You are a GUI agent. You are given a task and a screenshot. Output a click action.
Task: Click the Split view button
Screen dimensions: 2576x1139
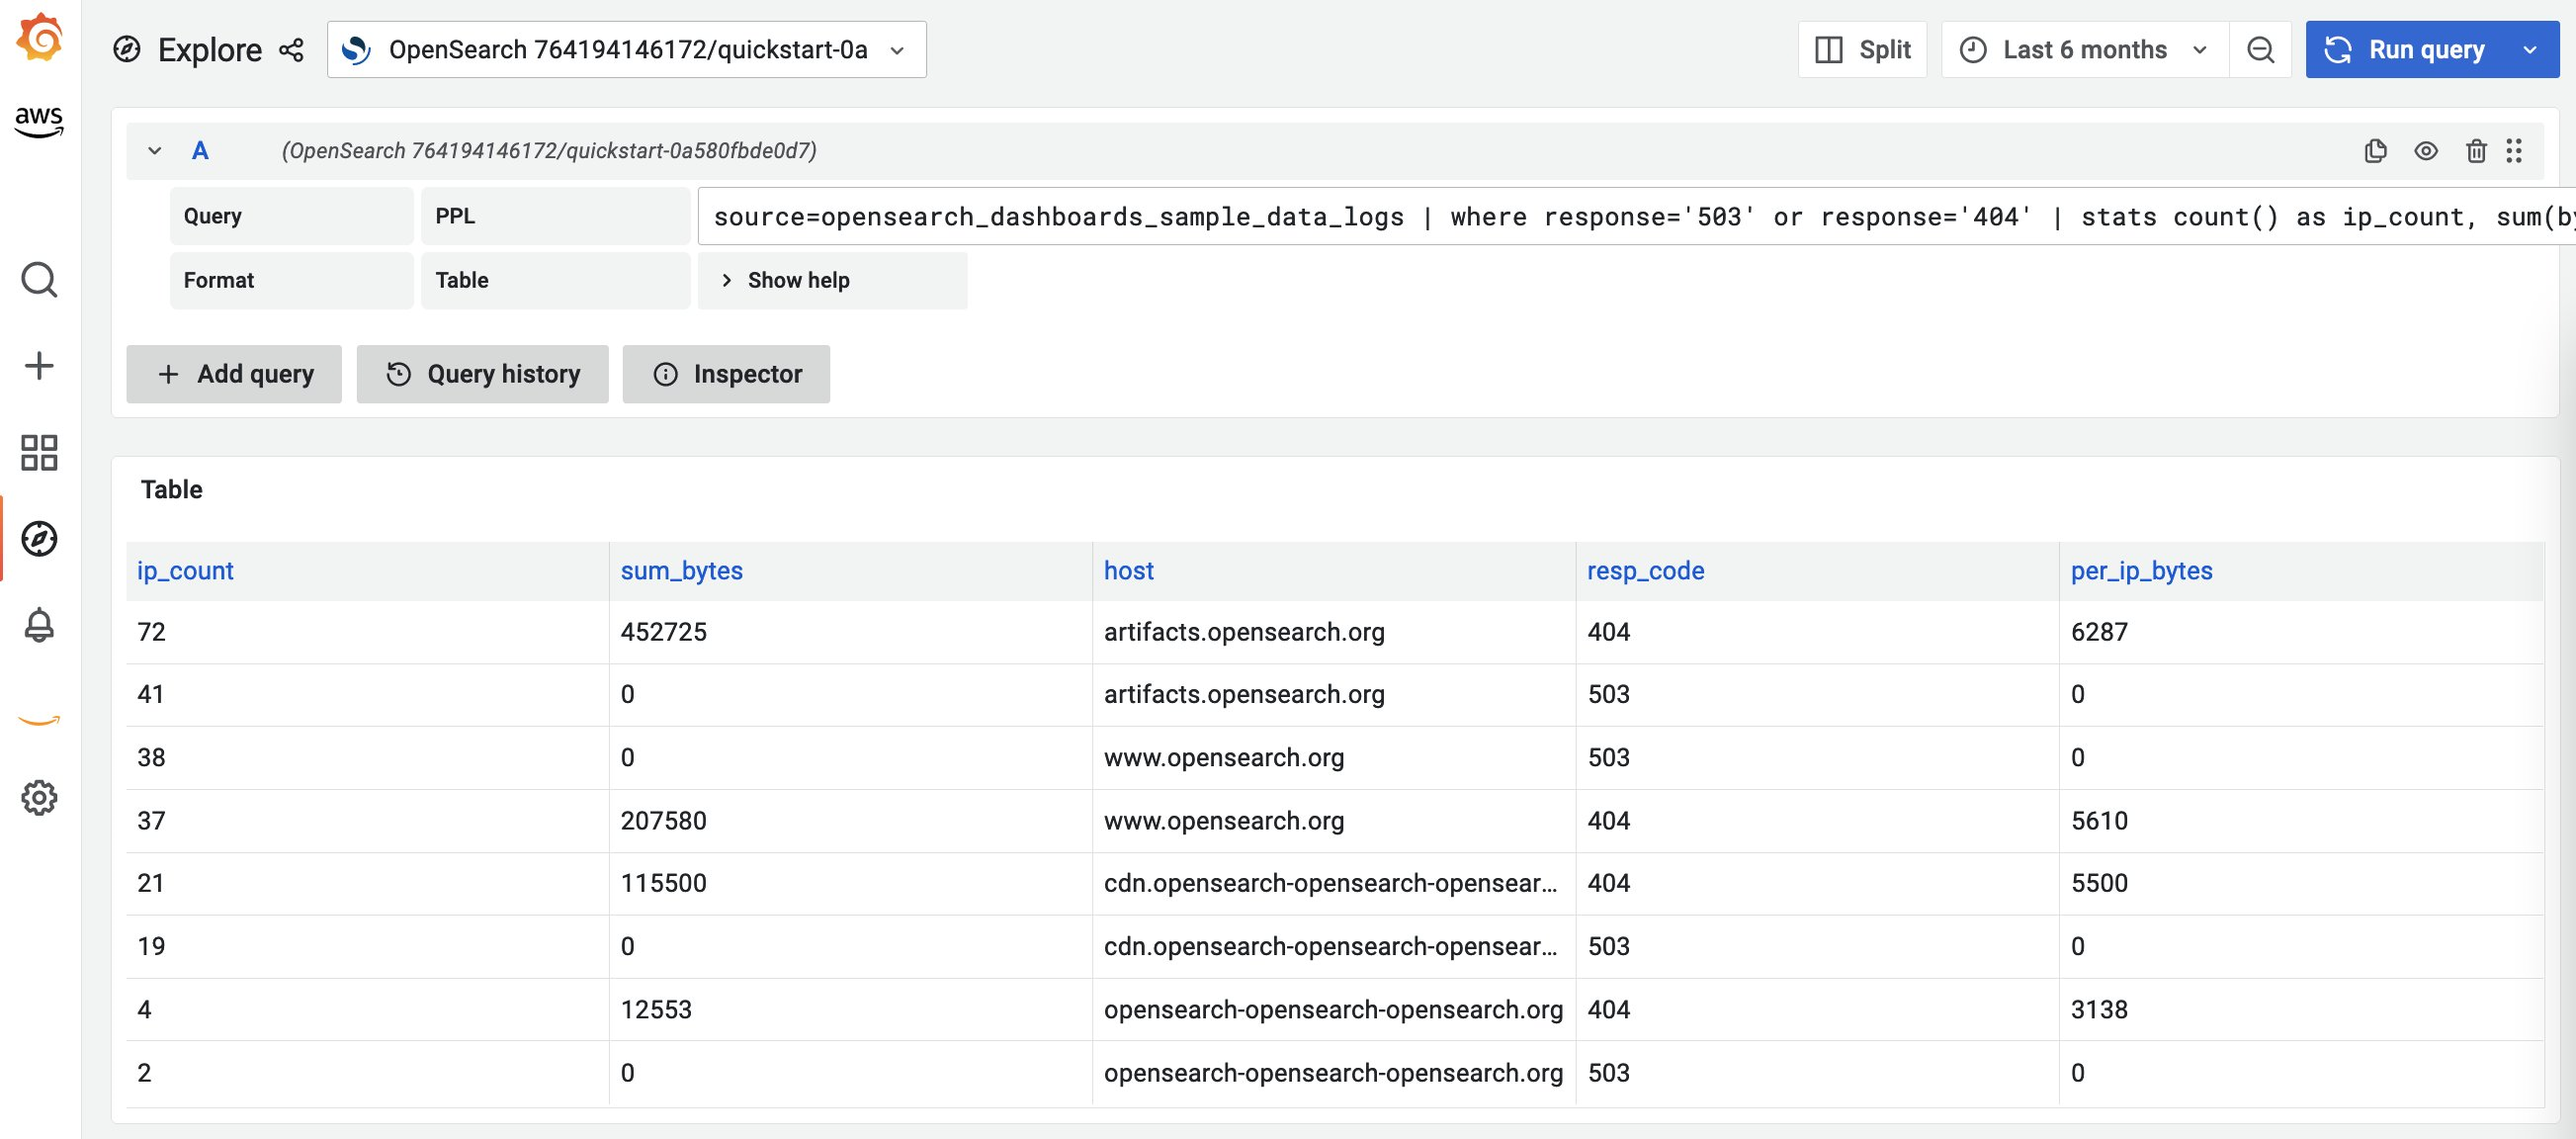pyautogui.click(x=1862, y=49)
